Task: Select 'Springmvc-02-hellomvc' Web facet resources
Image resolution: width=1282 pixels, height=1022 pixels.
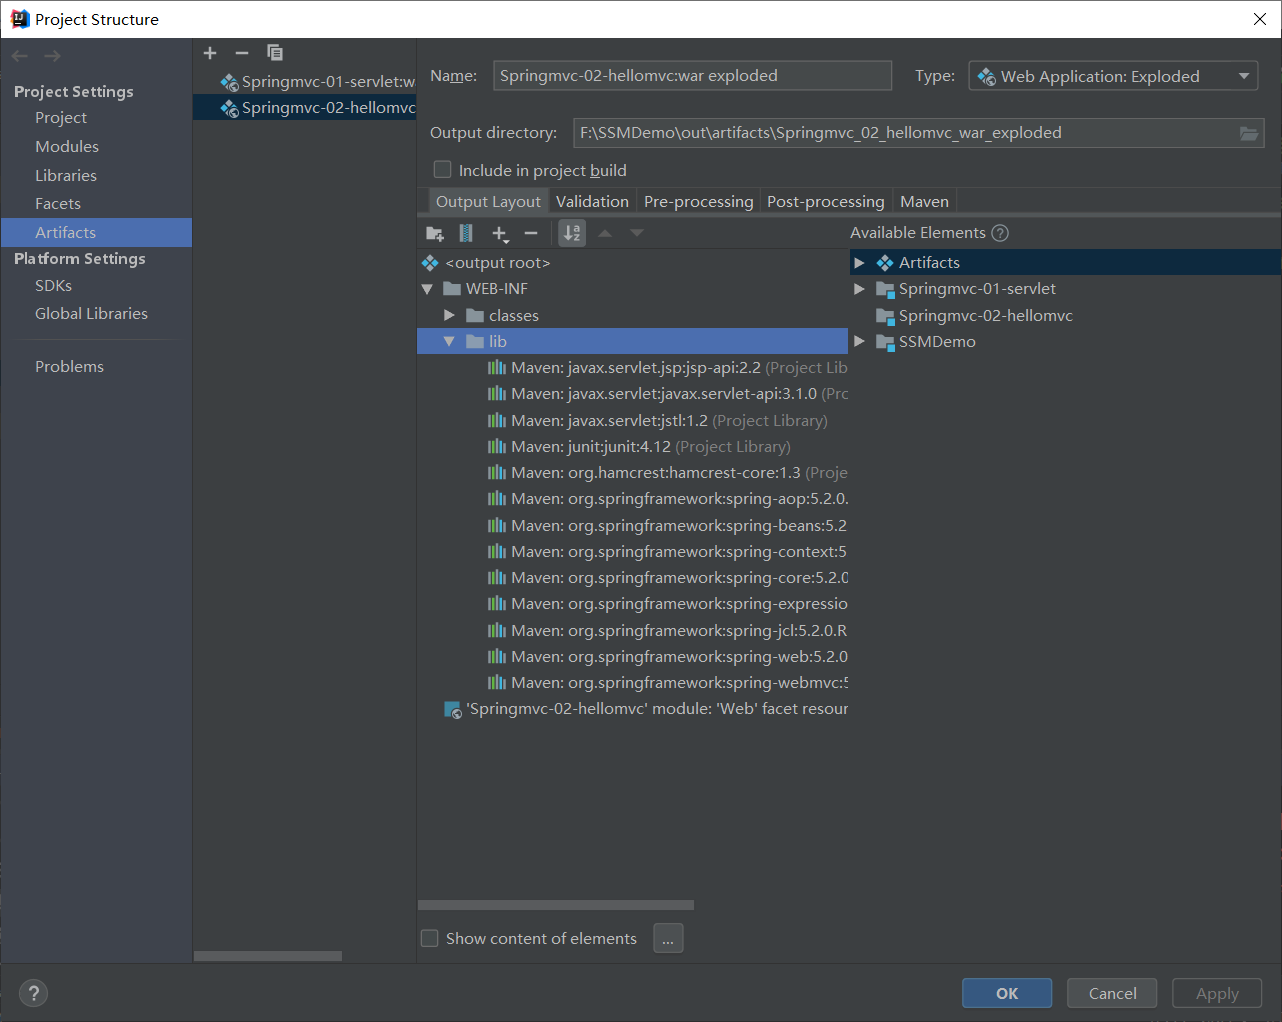Action: [x=645, y=709]
